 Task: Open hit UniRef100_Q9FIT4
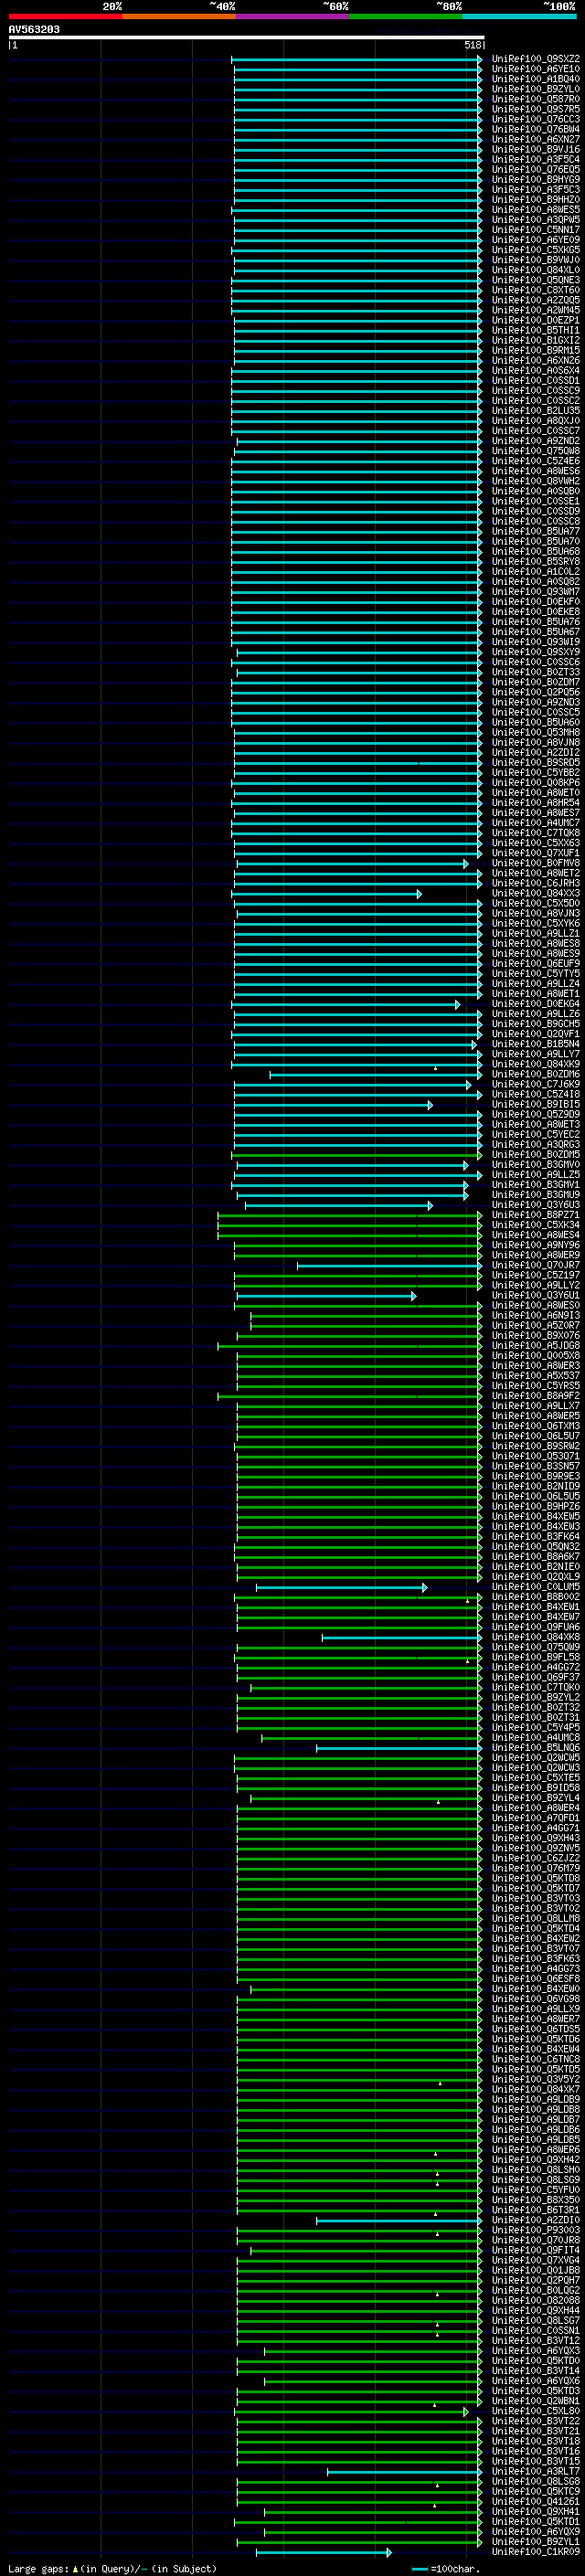click(x=536, y=2250)
